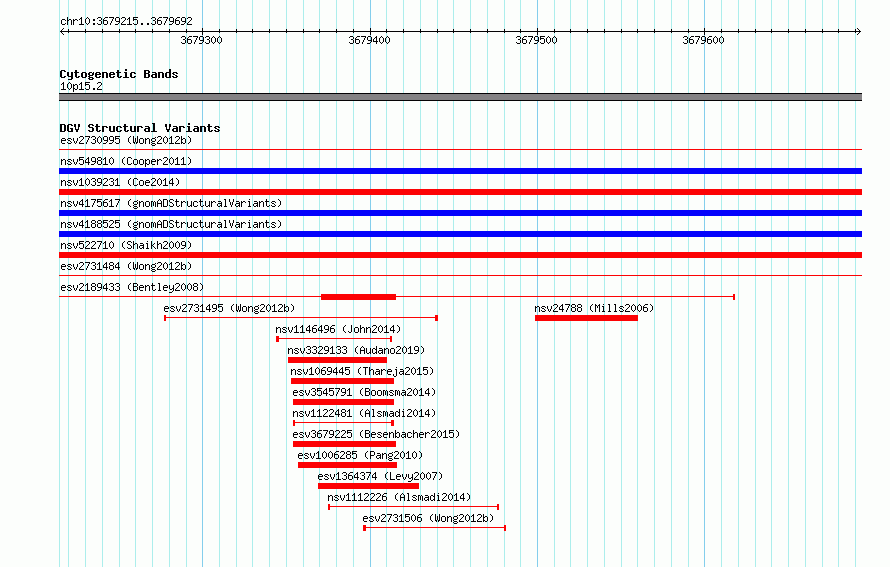Click the esv3545791 red variant bar
This screenshot has height=567, width=890.
pyautogui.click(x=343, y=402)
